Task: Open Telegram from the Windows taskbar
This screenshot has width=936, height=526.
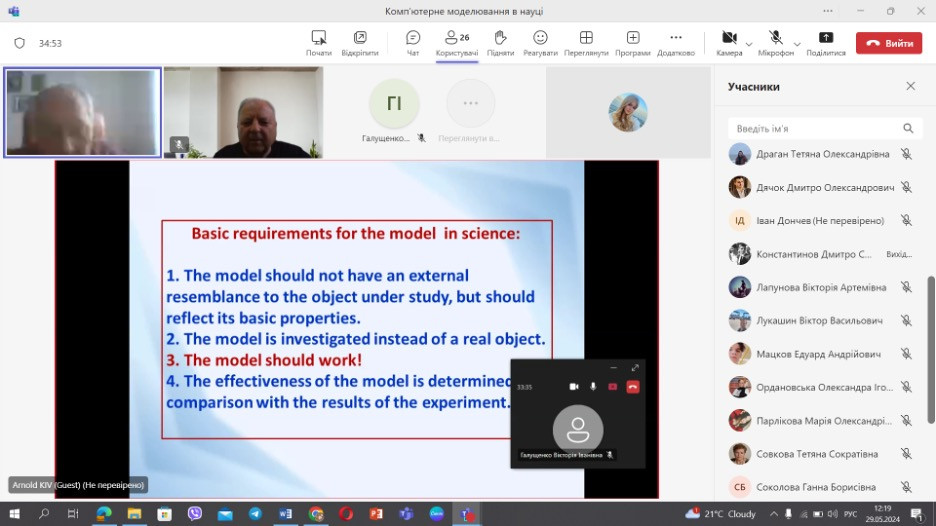Action: point(255,514)
